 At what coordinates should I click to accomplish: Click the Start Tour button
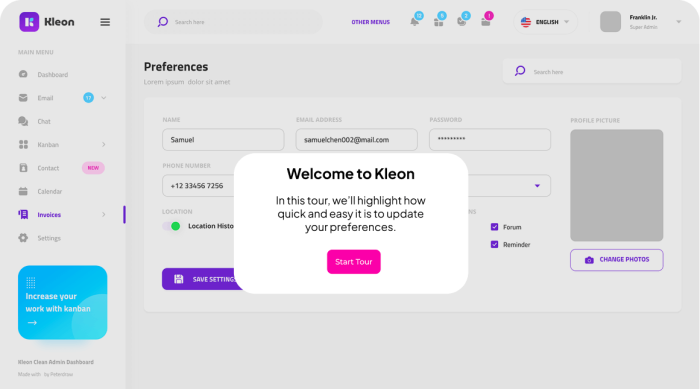(x=354, y=262)
